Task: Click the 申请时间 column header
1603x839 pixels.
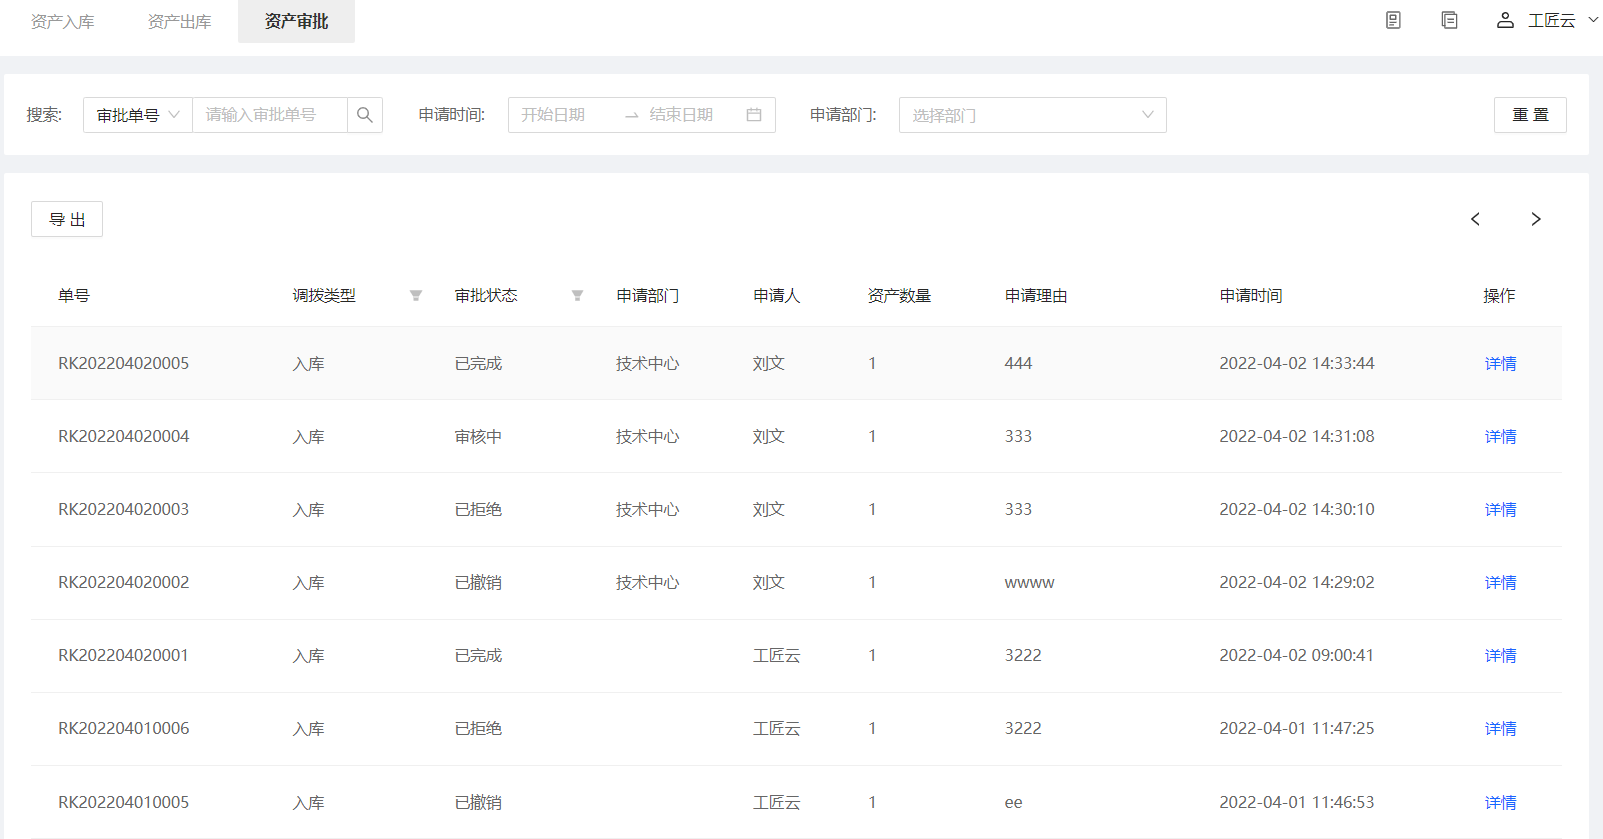Action: [x=1251, y=296]
